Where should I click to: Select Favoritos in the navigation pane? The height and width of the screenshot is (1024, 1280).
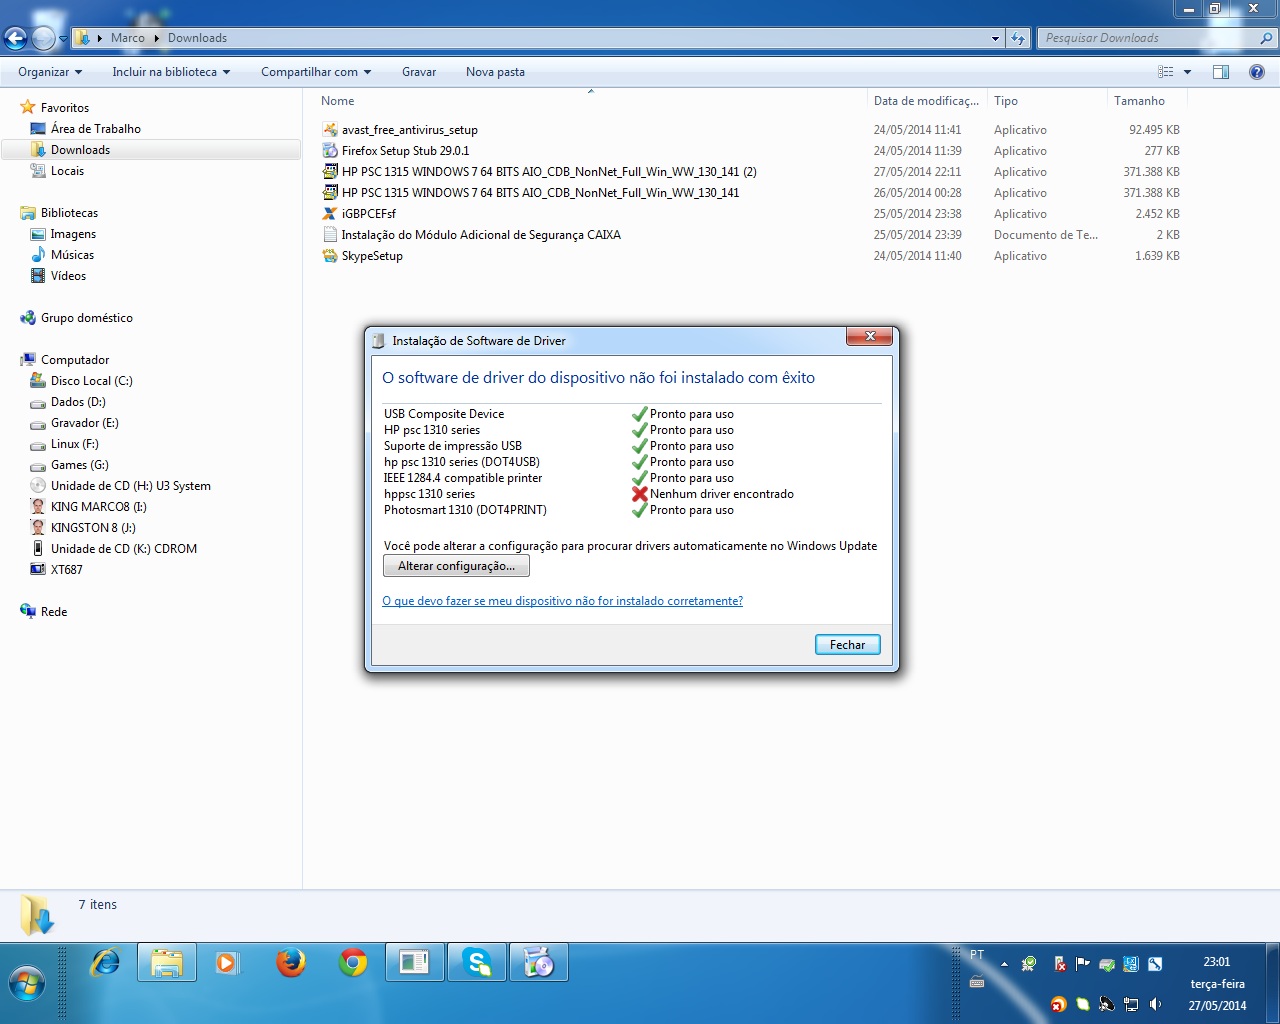point(65,108)
